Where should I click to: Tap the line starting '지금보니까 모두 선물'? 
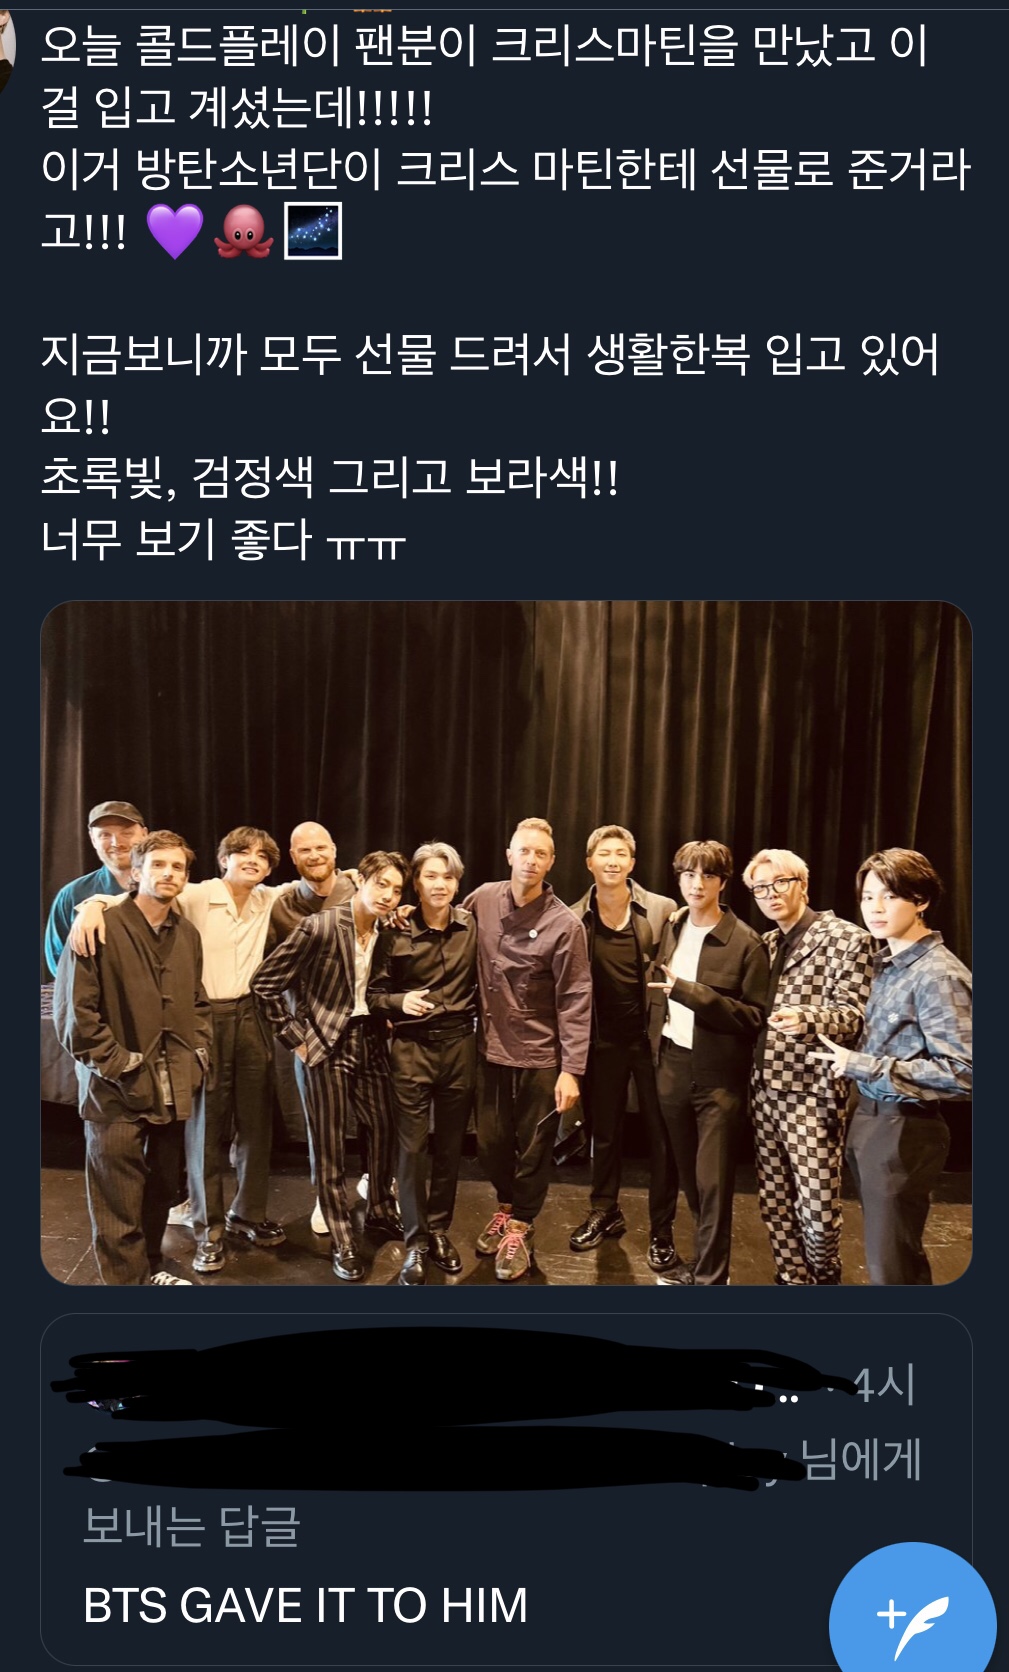pos(490,355)
